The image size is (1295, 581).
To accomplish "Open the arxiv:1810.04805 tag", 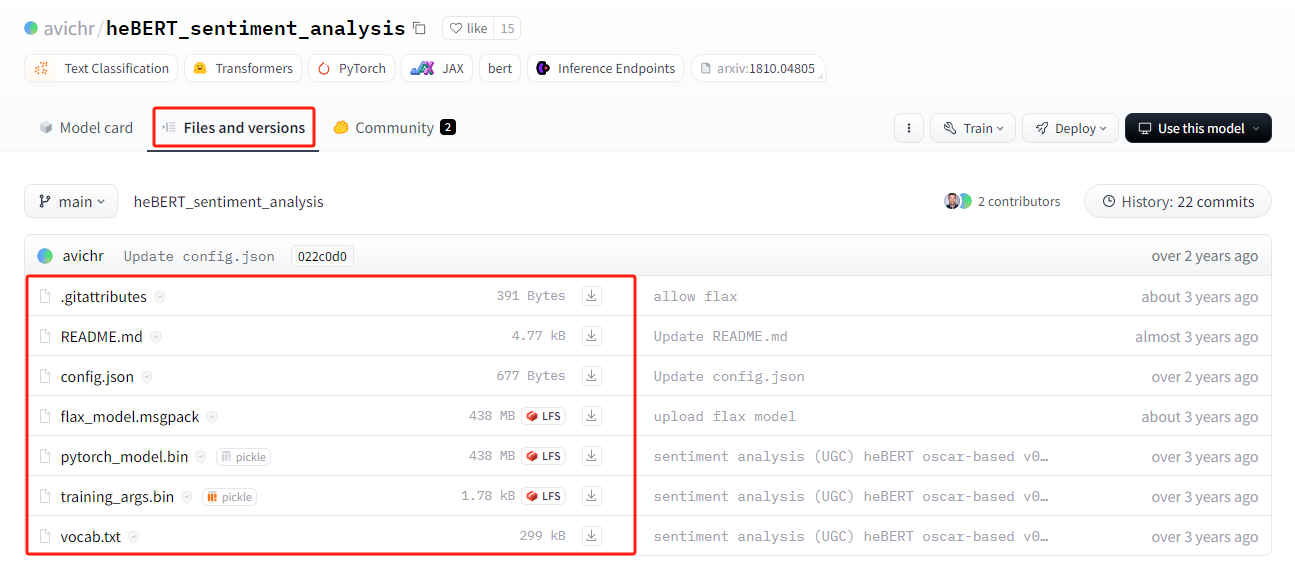I will pyautogui.click(x=757, y=68).
